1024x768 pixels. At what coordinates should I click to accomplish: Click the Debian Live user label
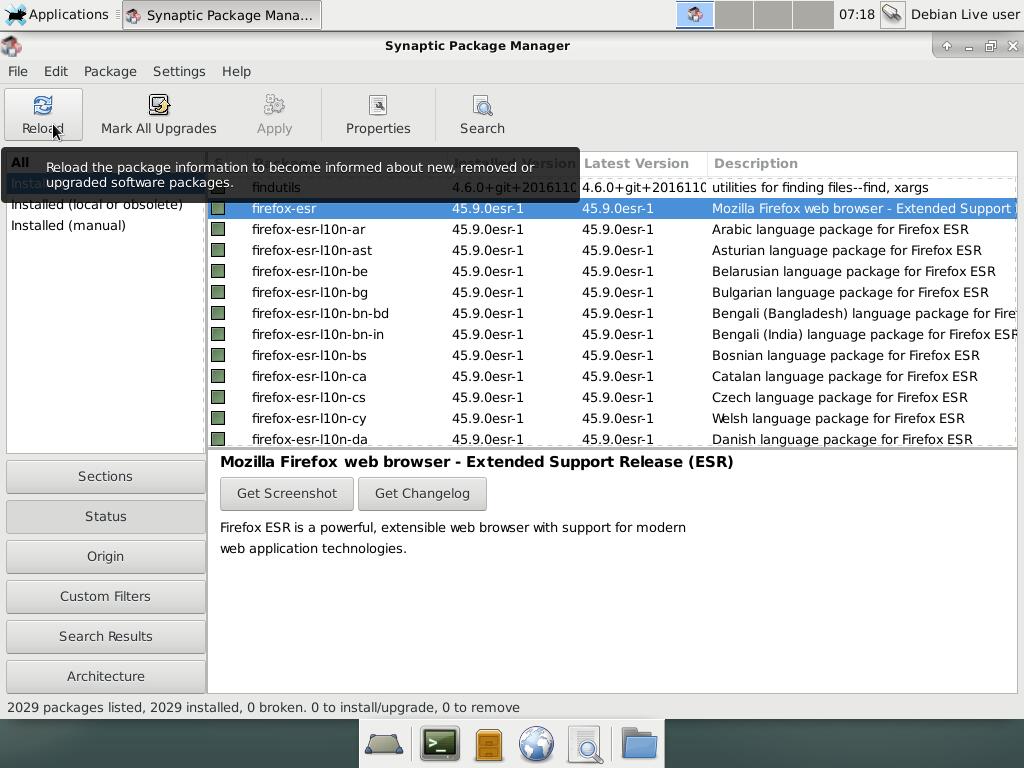coord(965,14)
